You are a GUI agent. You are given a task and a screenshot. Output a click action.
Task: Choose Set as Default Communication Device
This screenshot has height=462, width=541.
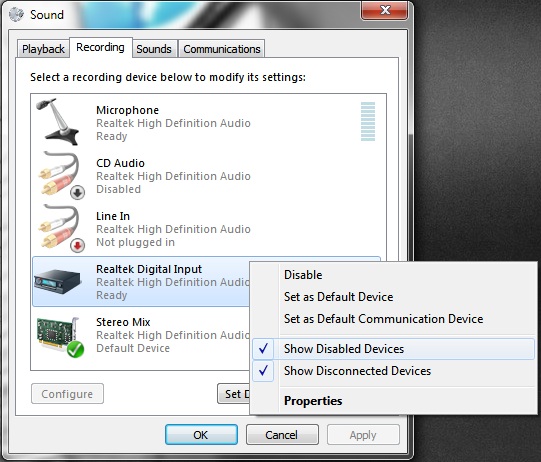pos(383,319)
